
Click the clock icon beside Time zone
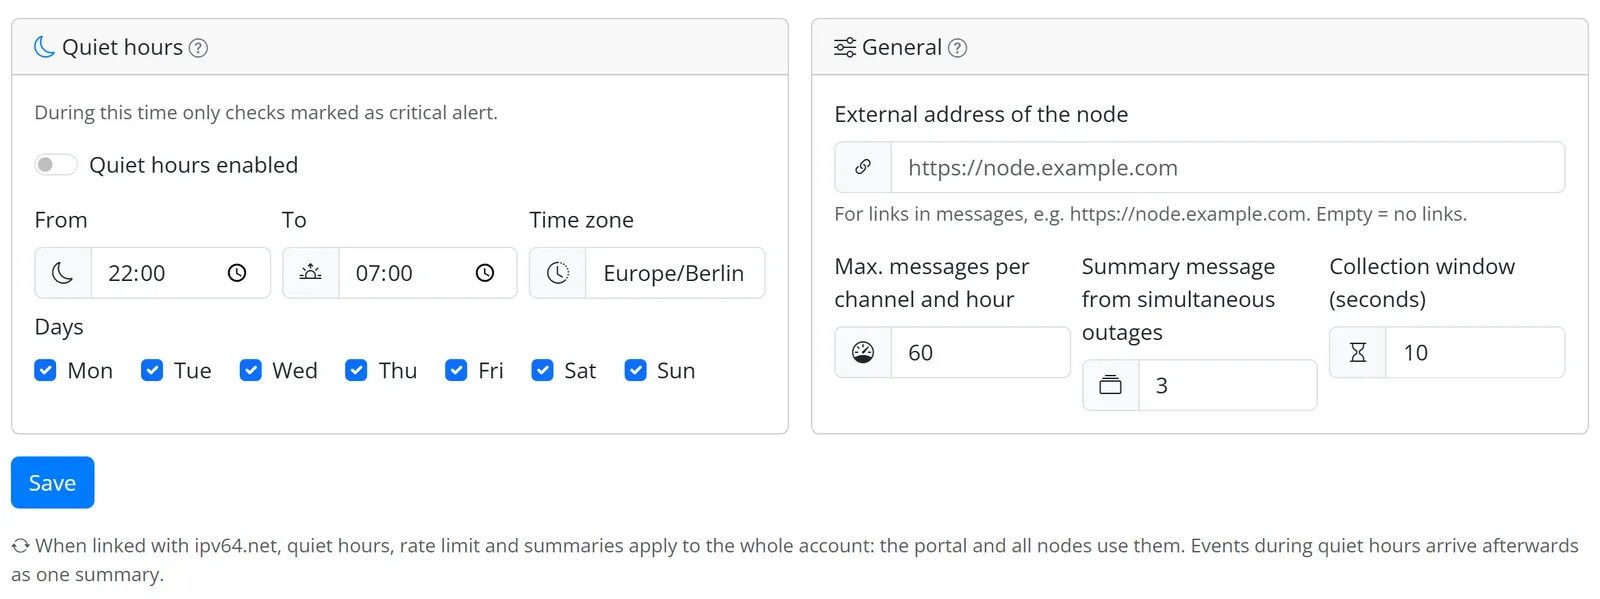[558, 273]
